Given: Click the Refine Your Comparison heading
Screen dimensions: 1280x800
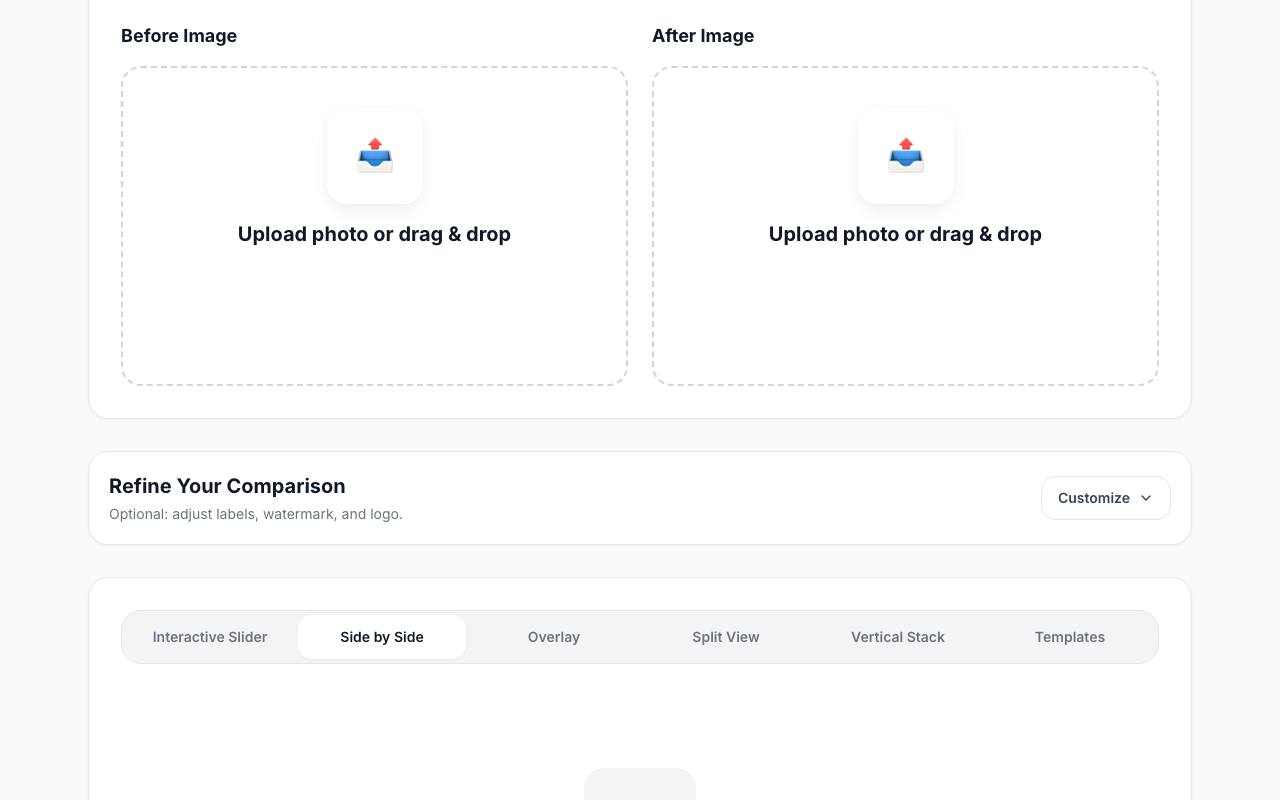Looking at the screenshot, I should [227, 486].
